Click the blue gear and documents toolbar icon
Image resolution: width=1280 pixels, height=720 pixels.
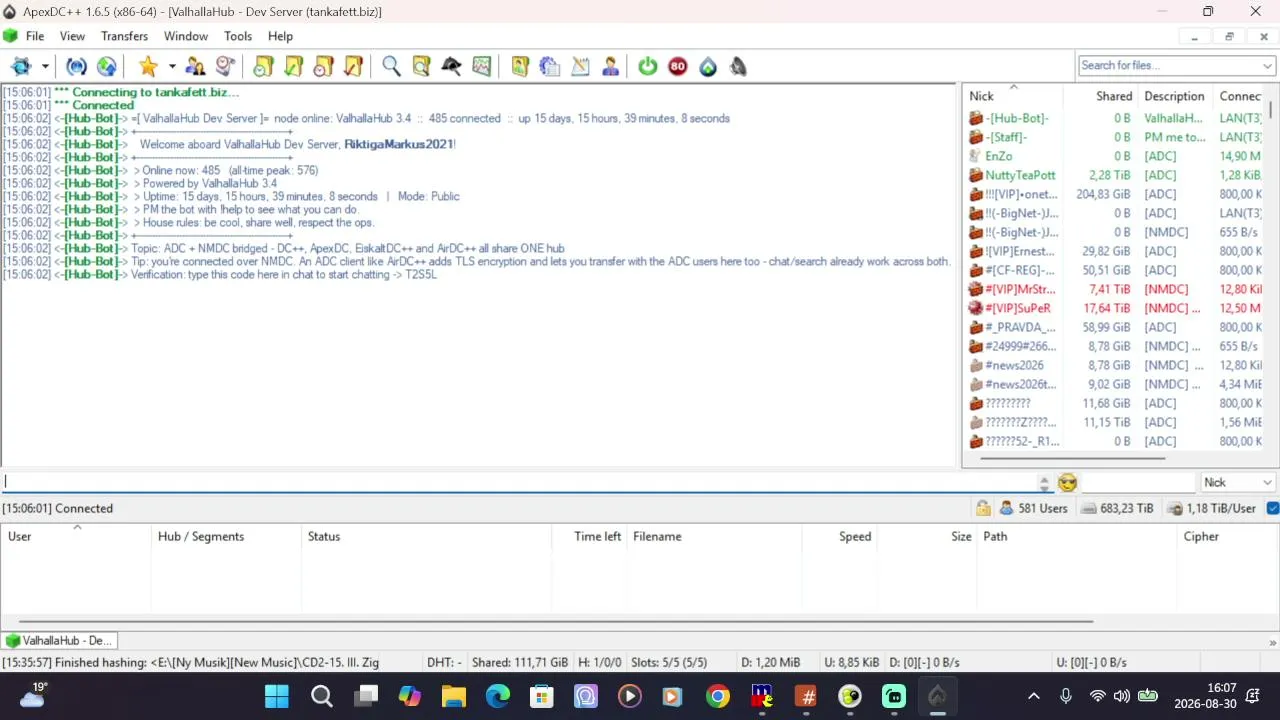click(550, 67)
